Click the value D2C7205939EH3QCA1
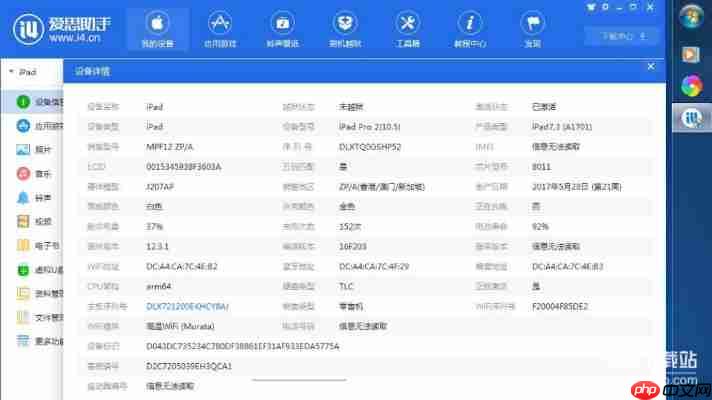 [189, 366]
